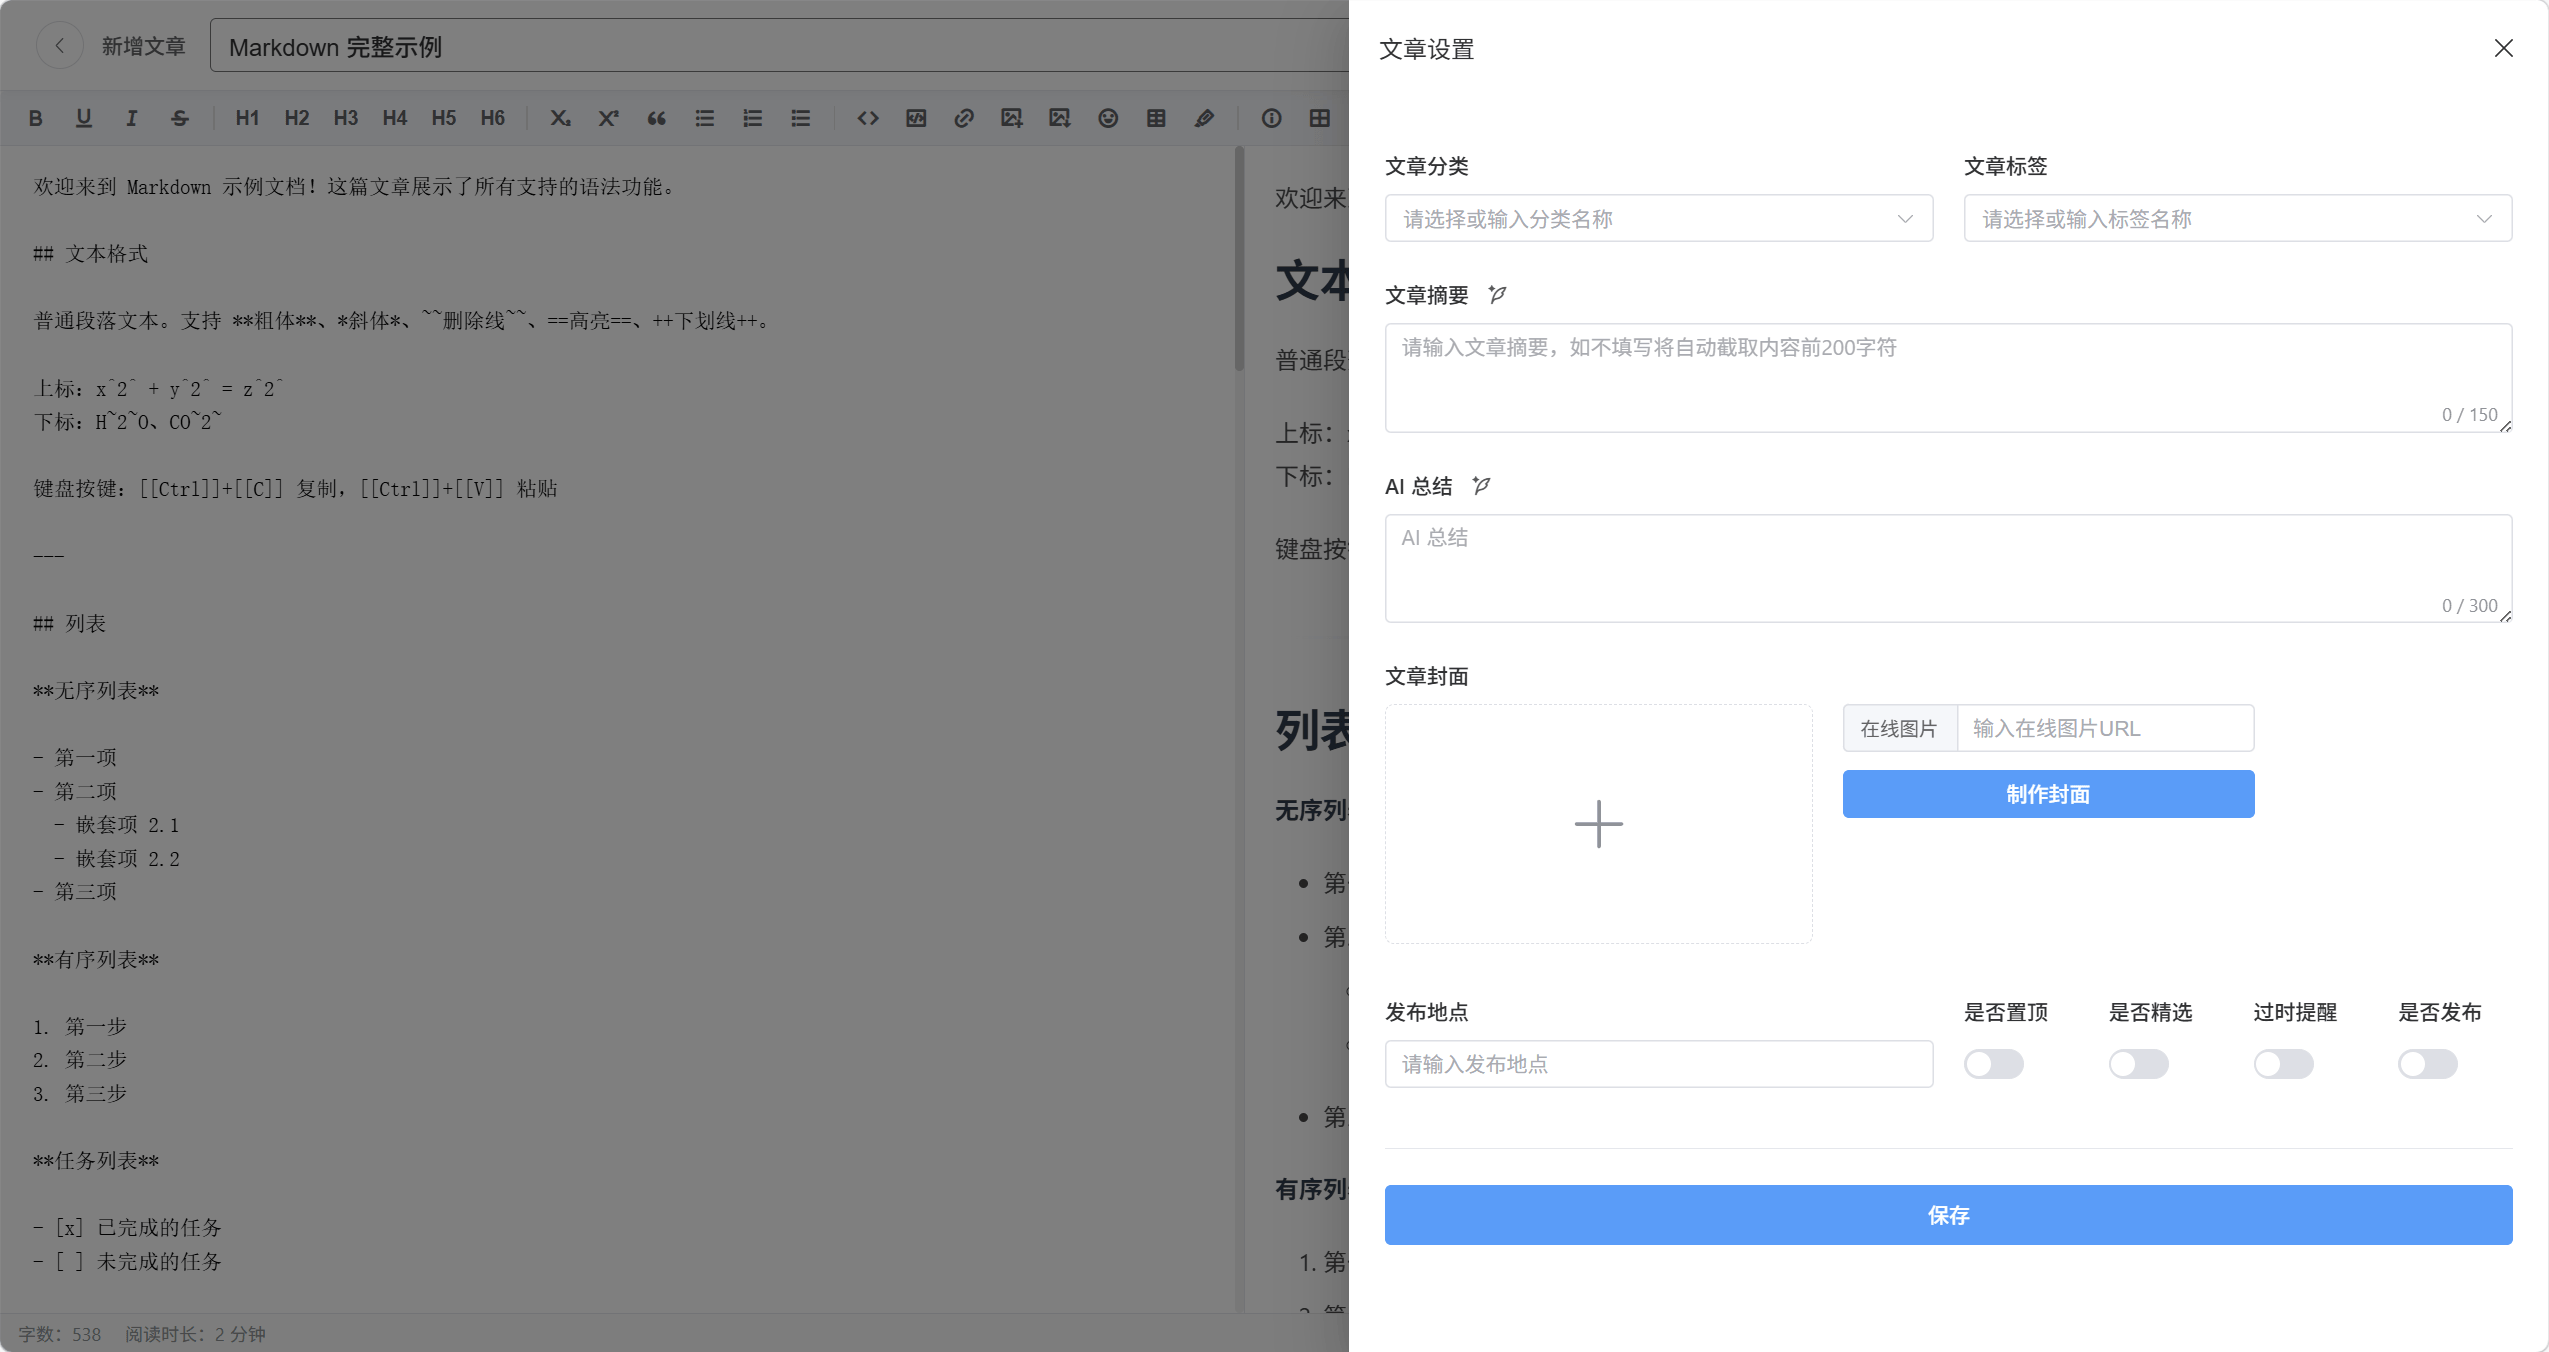Insert an H2 heading

coord(297,118)
